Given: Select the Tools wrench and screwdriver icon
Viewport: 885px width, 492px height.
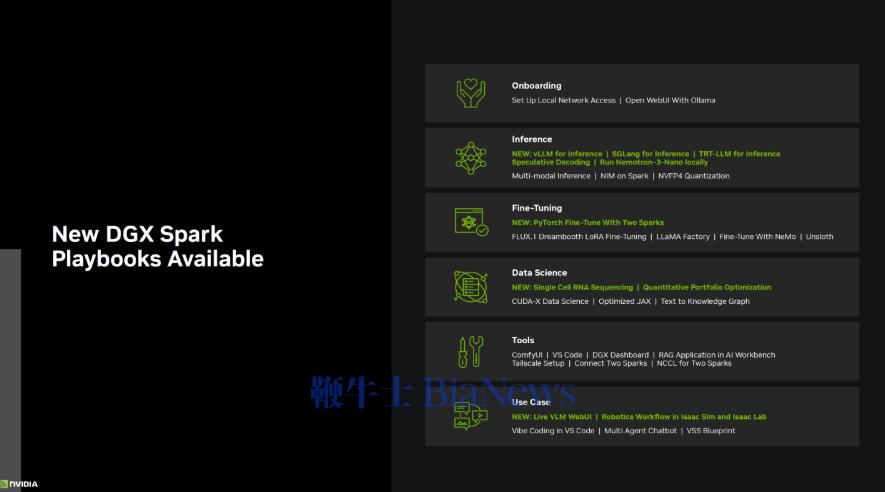Looking at the screenshot, I should 470,351.
